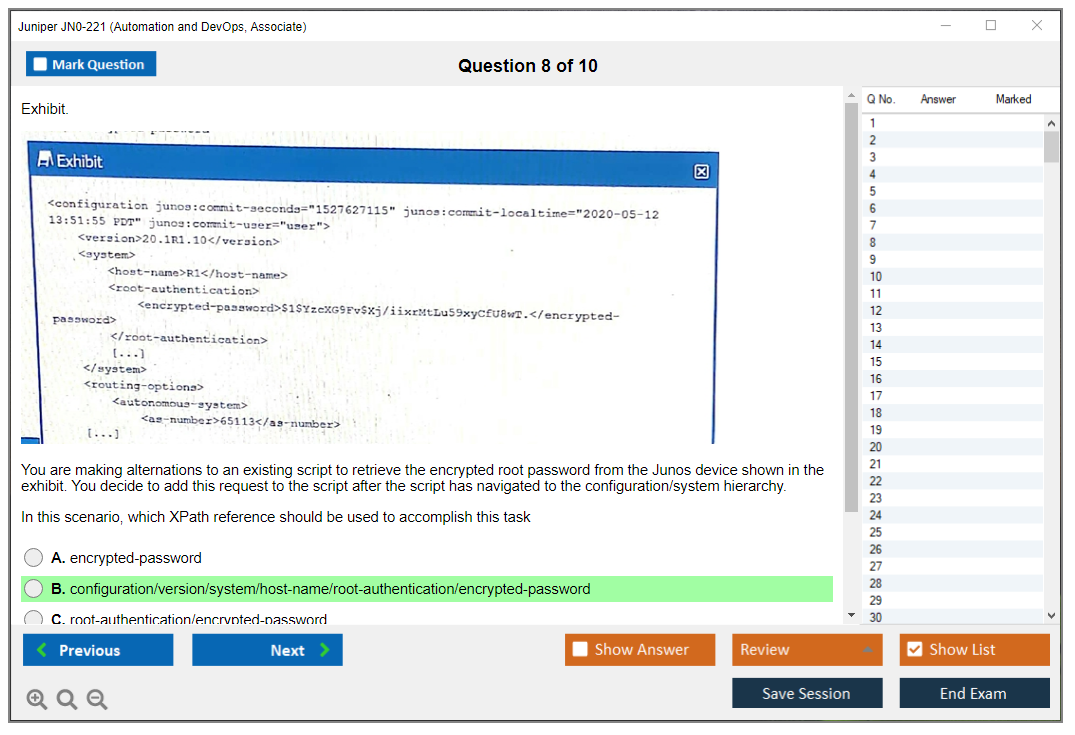
Task: Close the Exhibit image with X icon
Action: (x=701, y=172)
